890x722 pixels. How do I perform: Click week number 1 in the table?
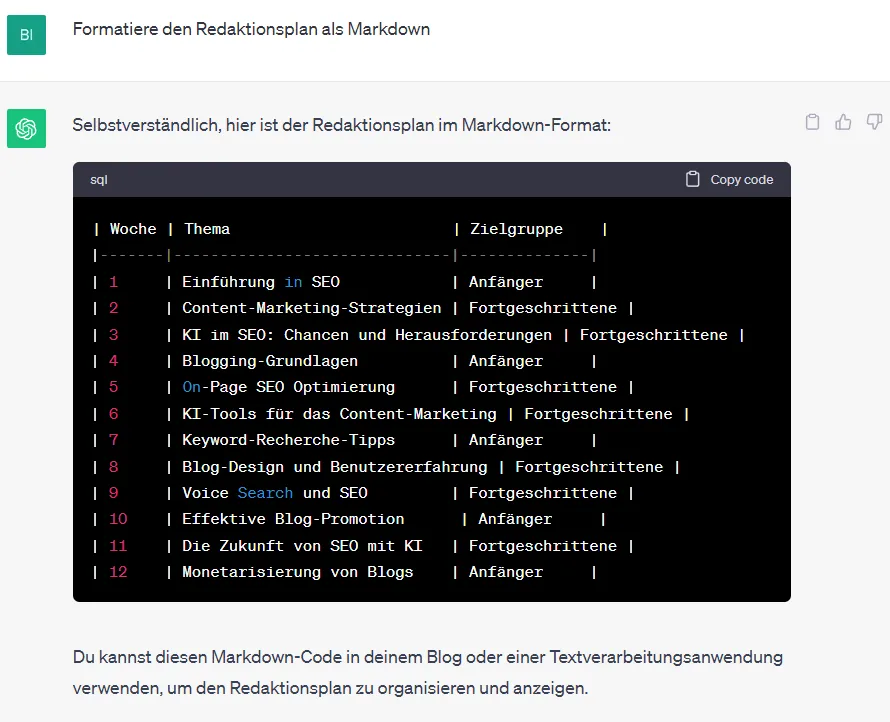[x=114, y=282]
